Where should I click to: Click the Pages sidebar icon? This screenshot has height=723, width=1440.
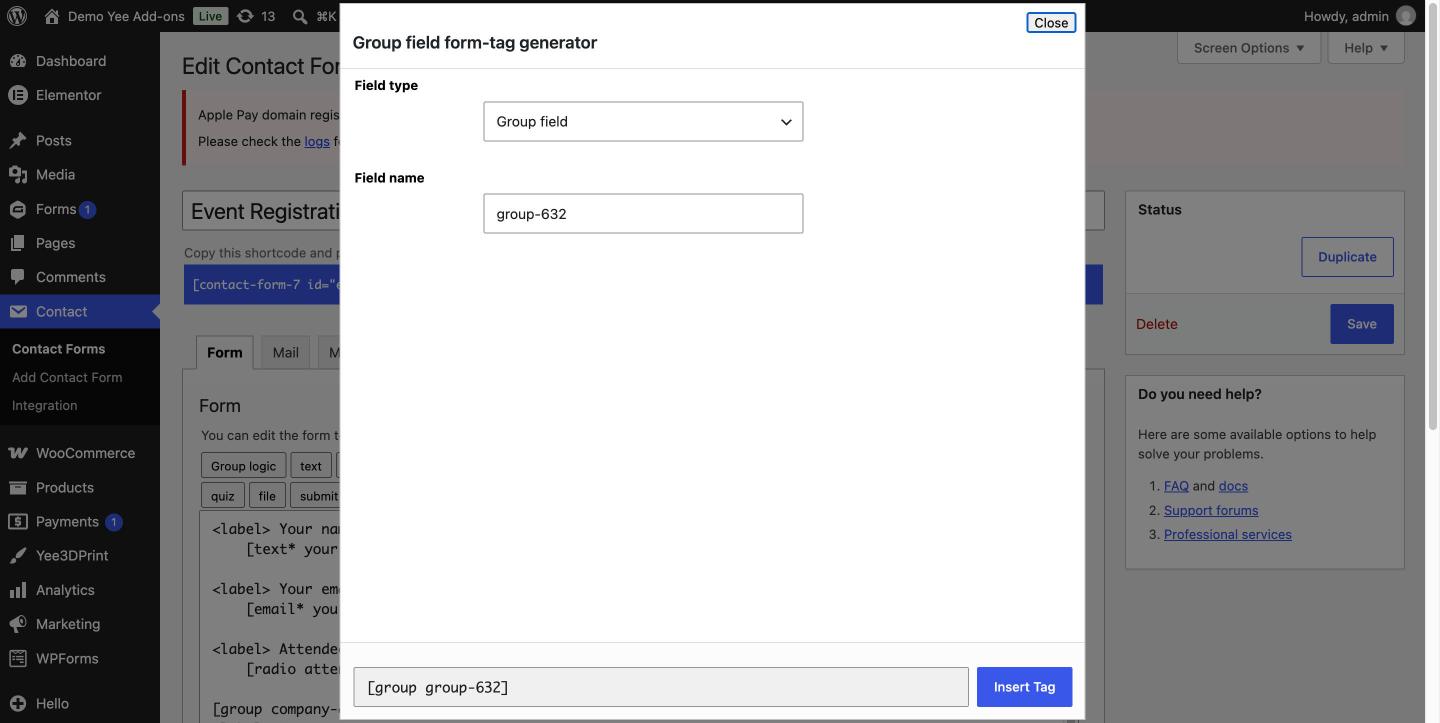[x=17, y=243]
